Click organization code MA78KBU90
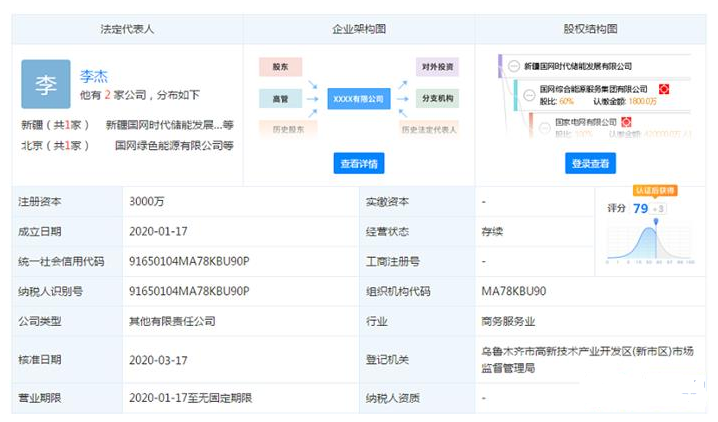This screenshot has width=718, height=422. [513, 291]
